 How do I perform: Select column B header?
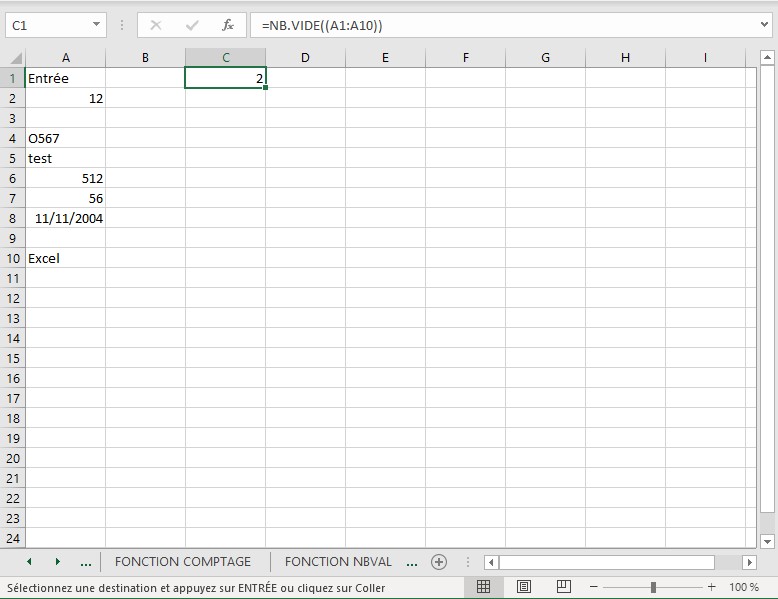pyautogui.click(x=145, y=58)
